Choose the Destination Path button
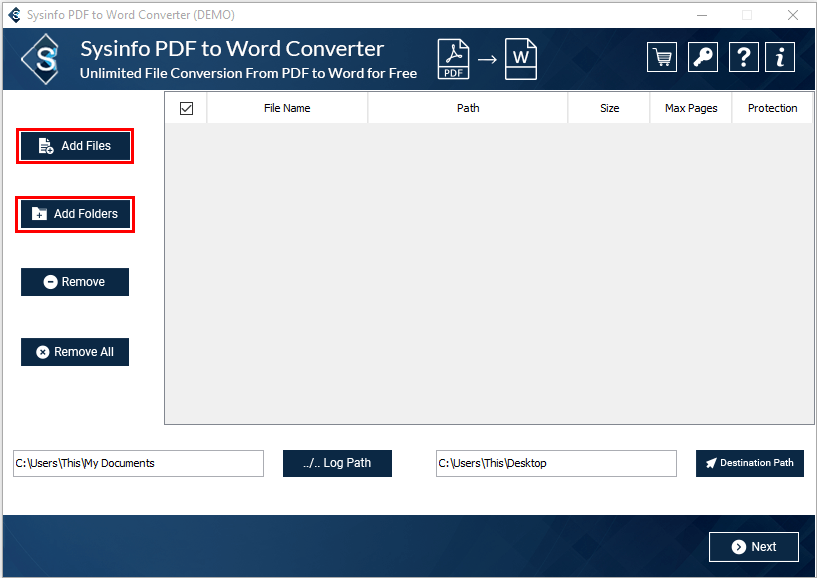Viewport: 817px width, 578px height. point(749,463)
